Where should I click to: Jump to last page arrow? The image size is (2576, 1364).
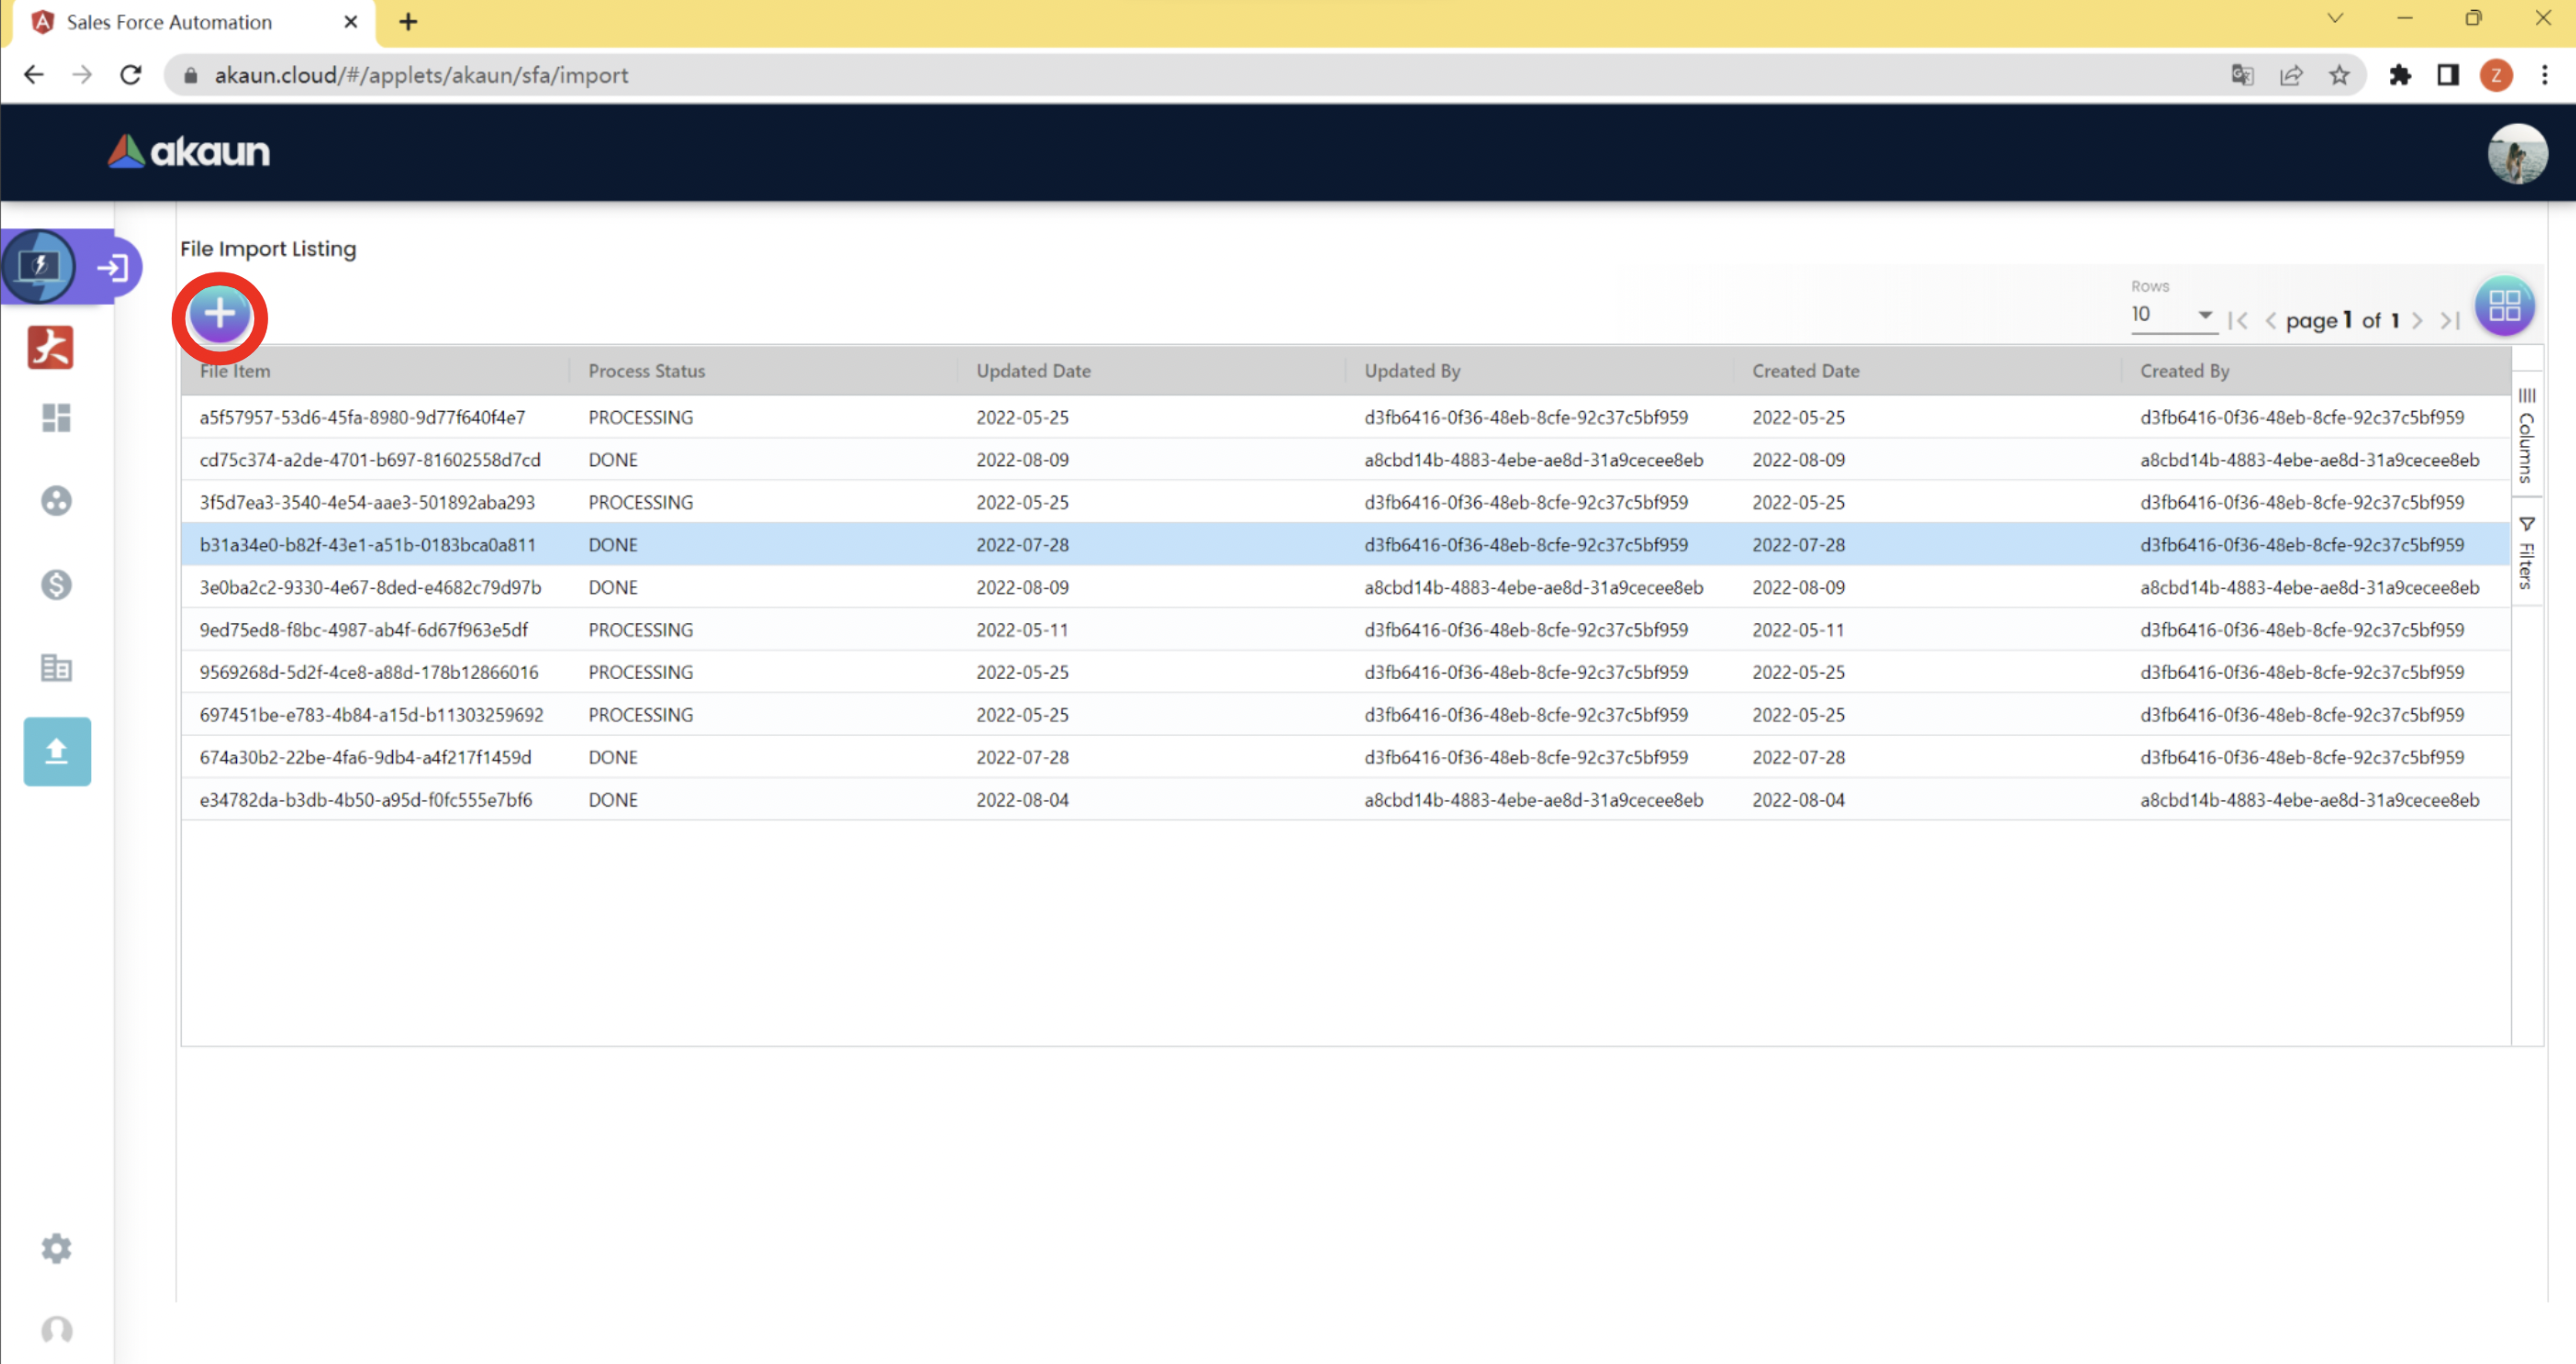click(x=2449, y=321)
